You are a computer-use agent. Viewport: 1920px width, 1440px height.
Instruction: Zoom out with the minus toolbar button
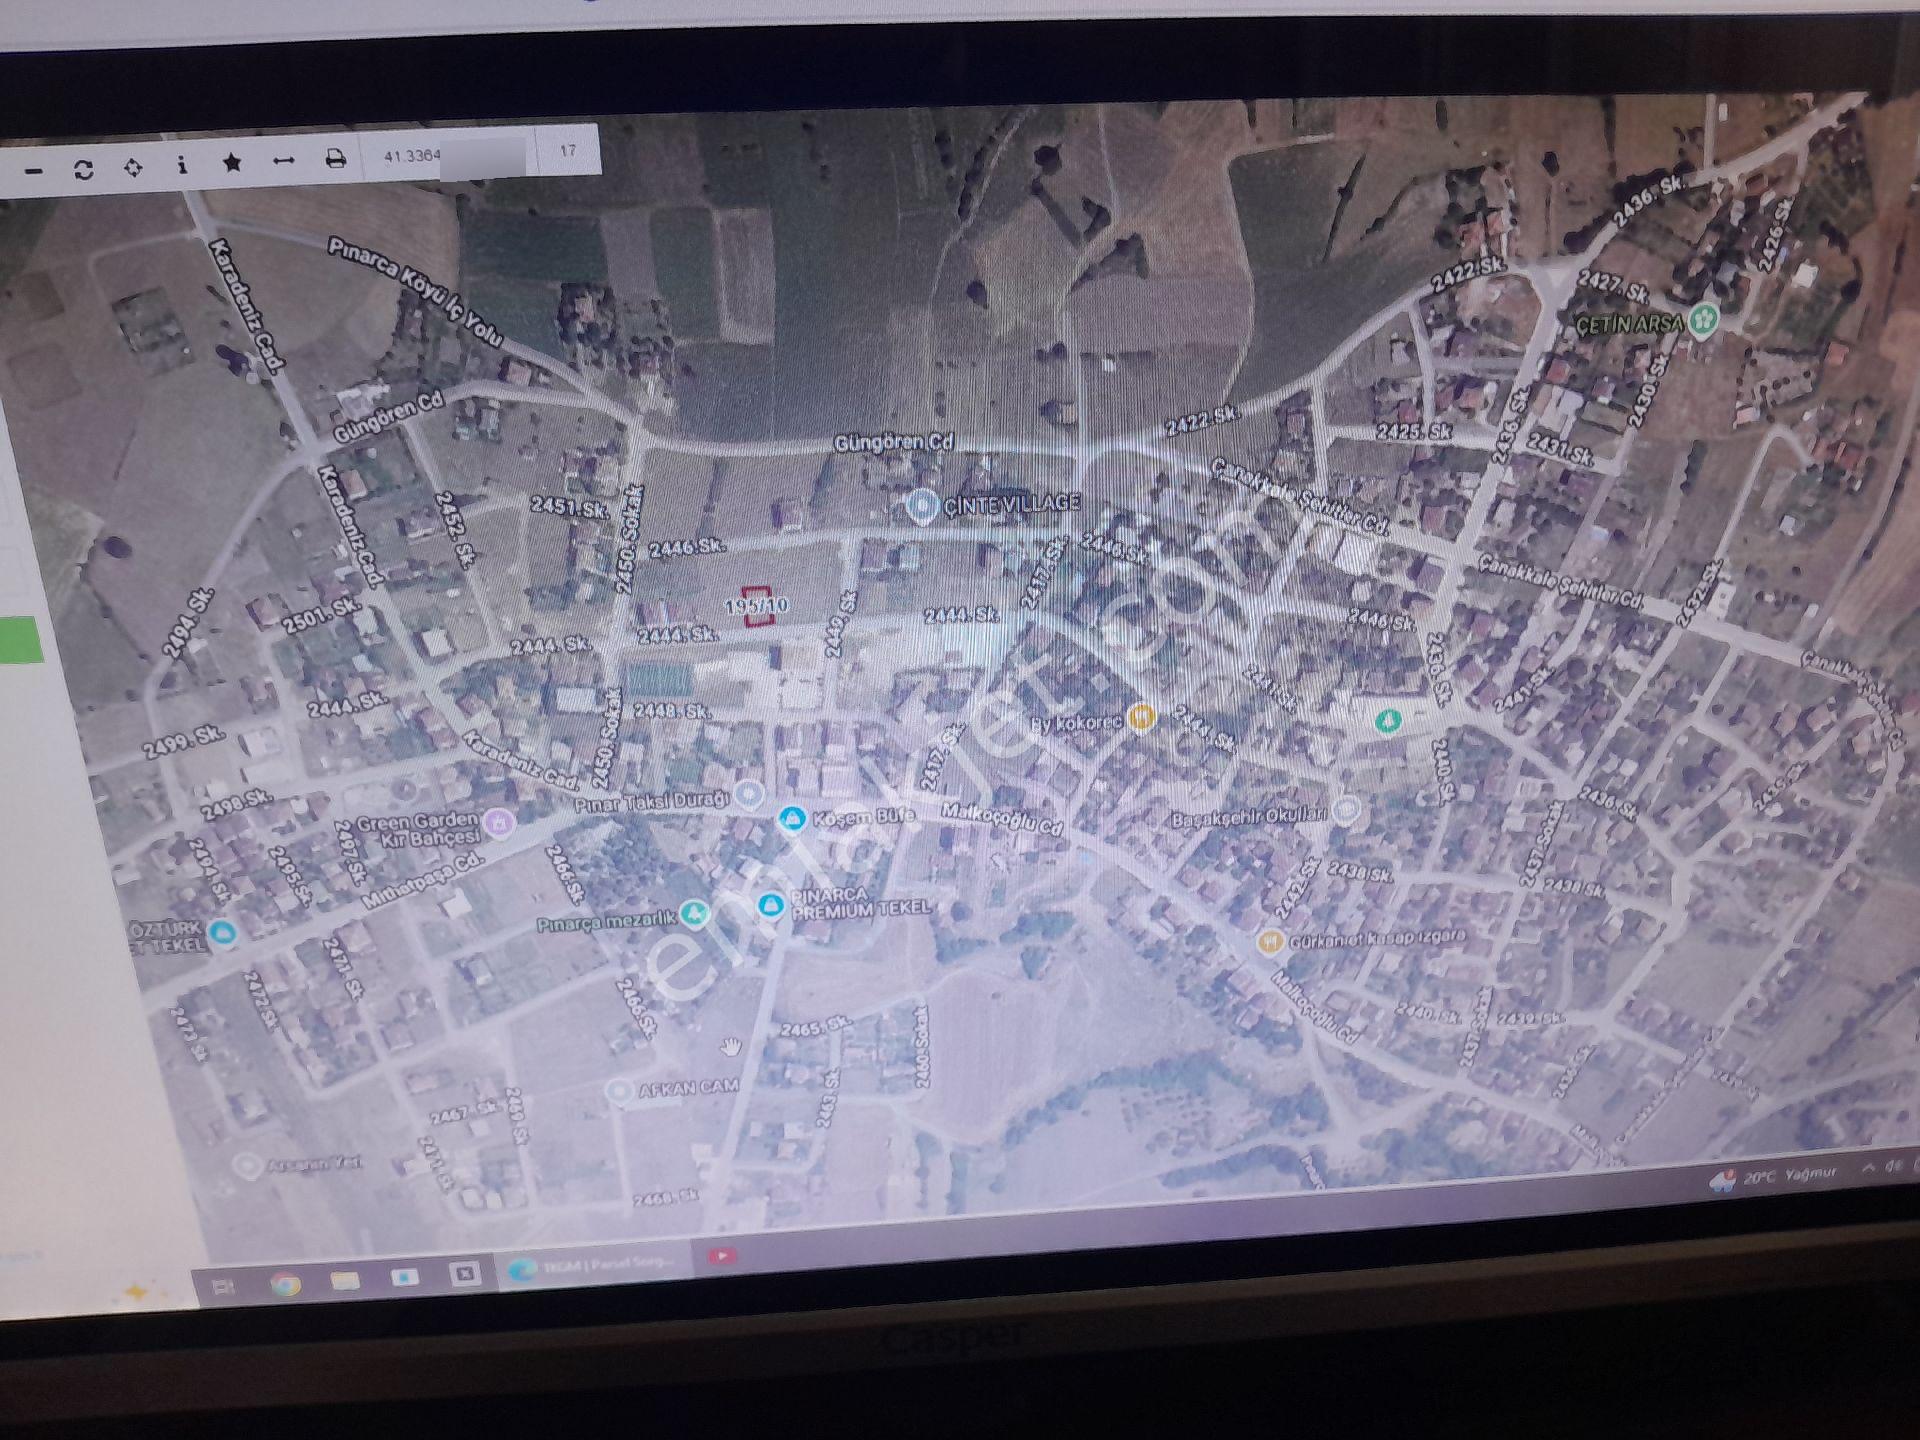pyautogui.click(x=33, y=171)
